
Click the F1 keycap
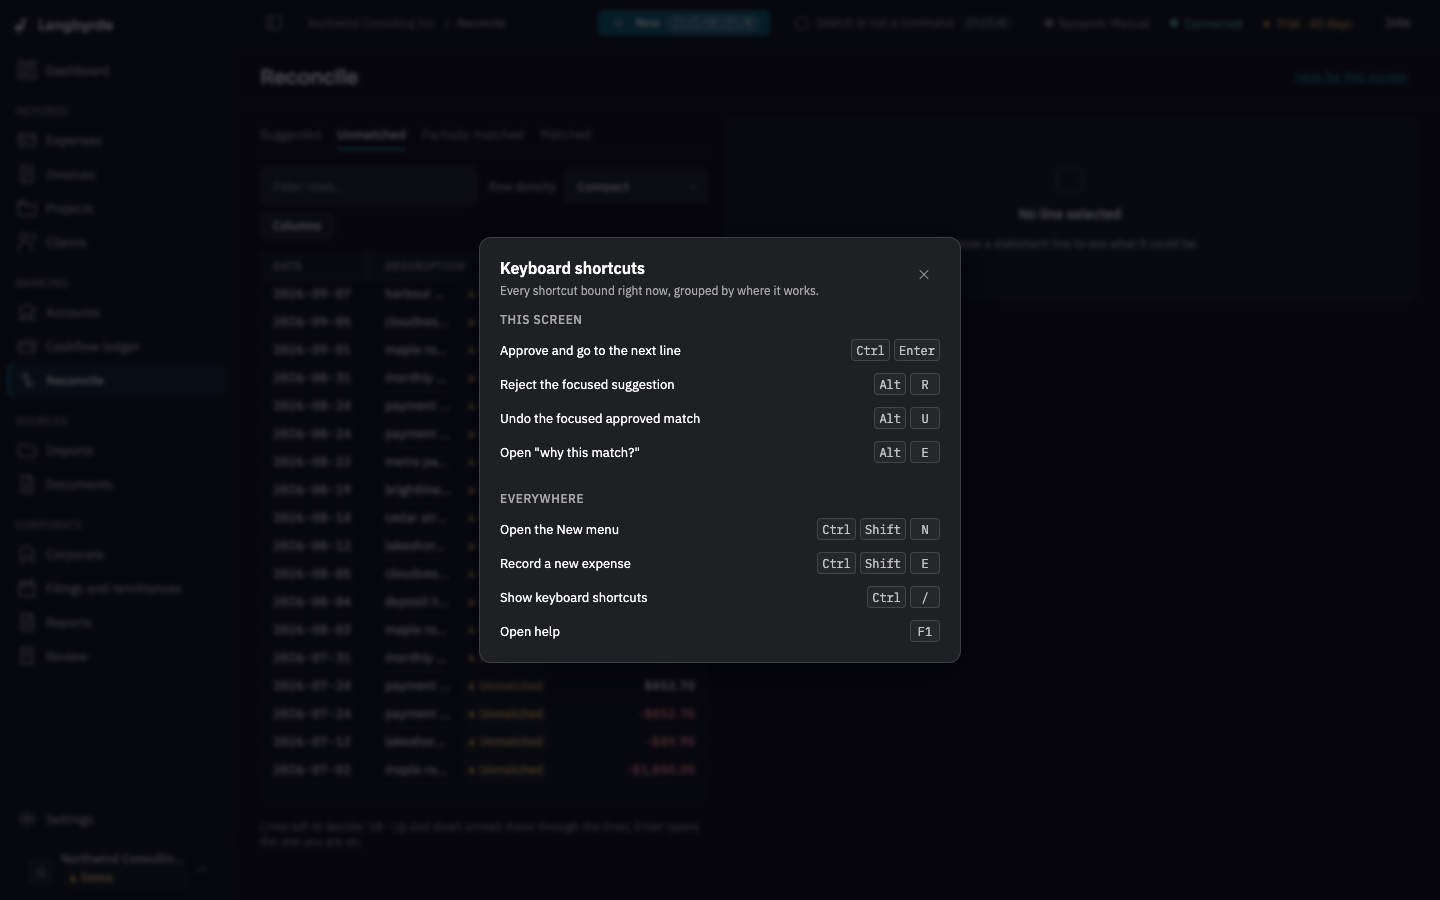(x=925, y=632)
